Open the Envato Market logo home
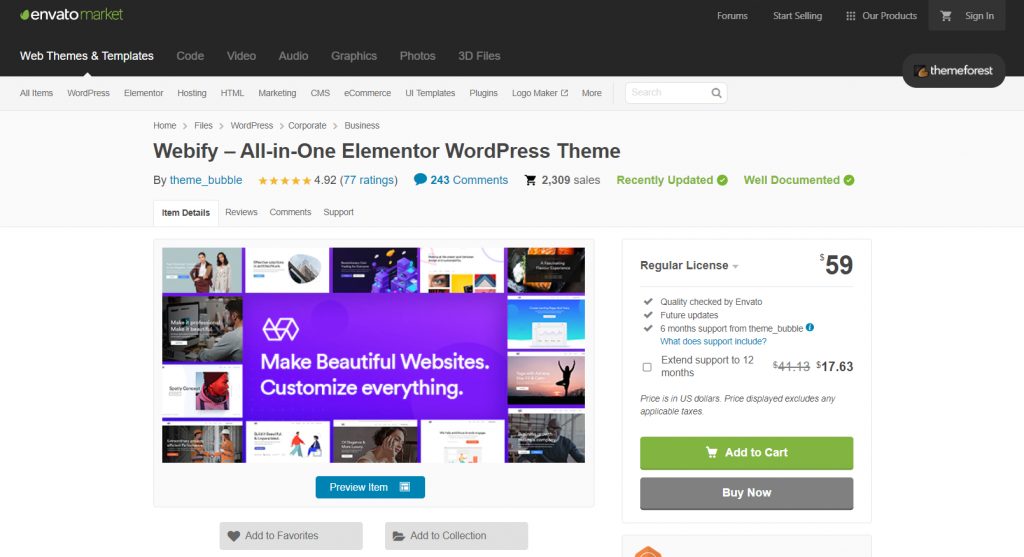This screenshot has height=557, width=1024. click(71, 14)
